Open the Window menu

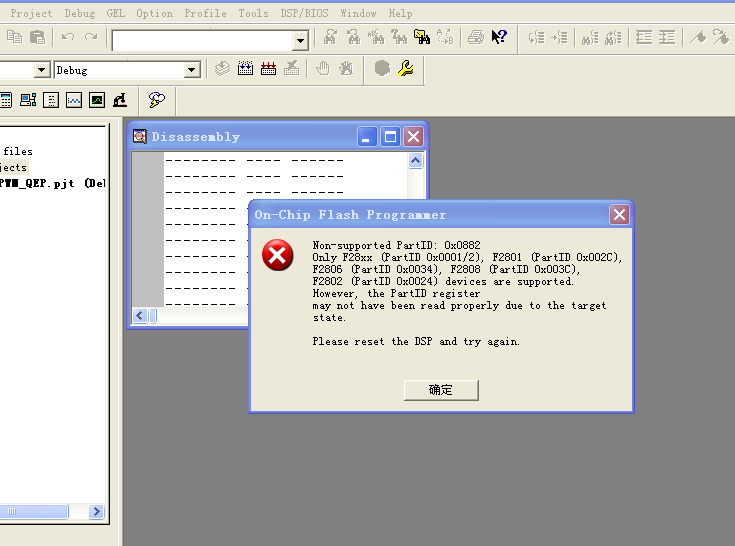point(358,14)
